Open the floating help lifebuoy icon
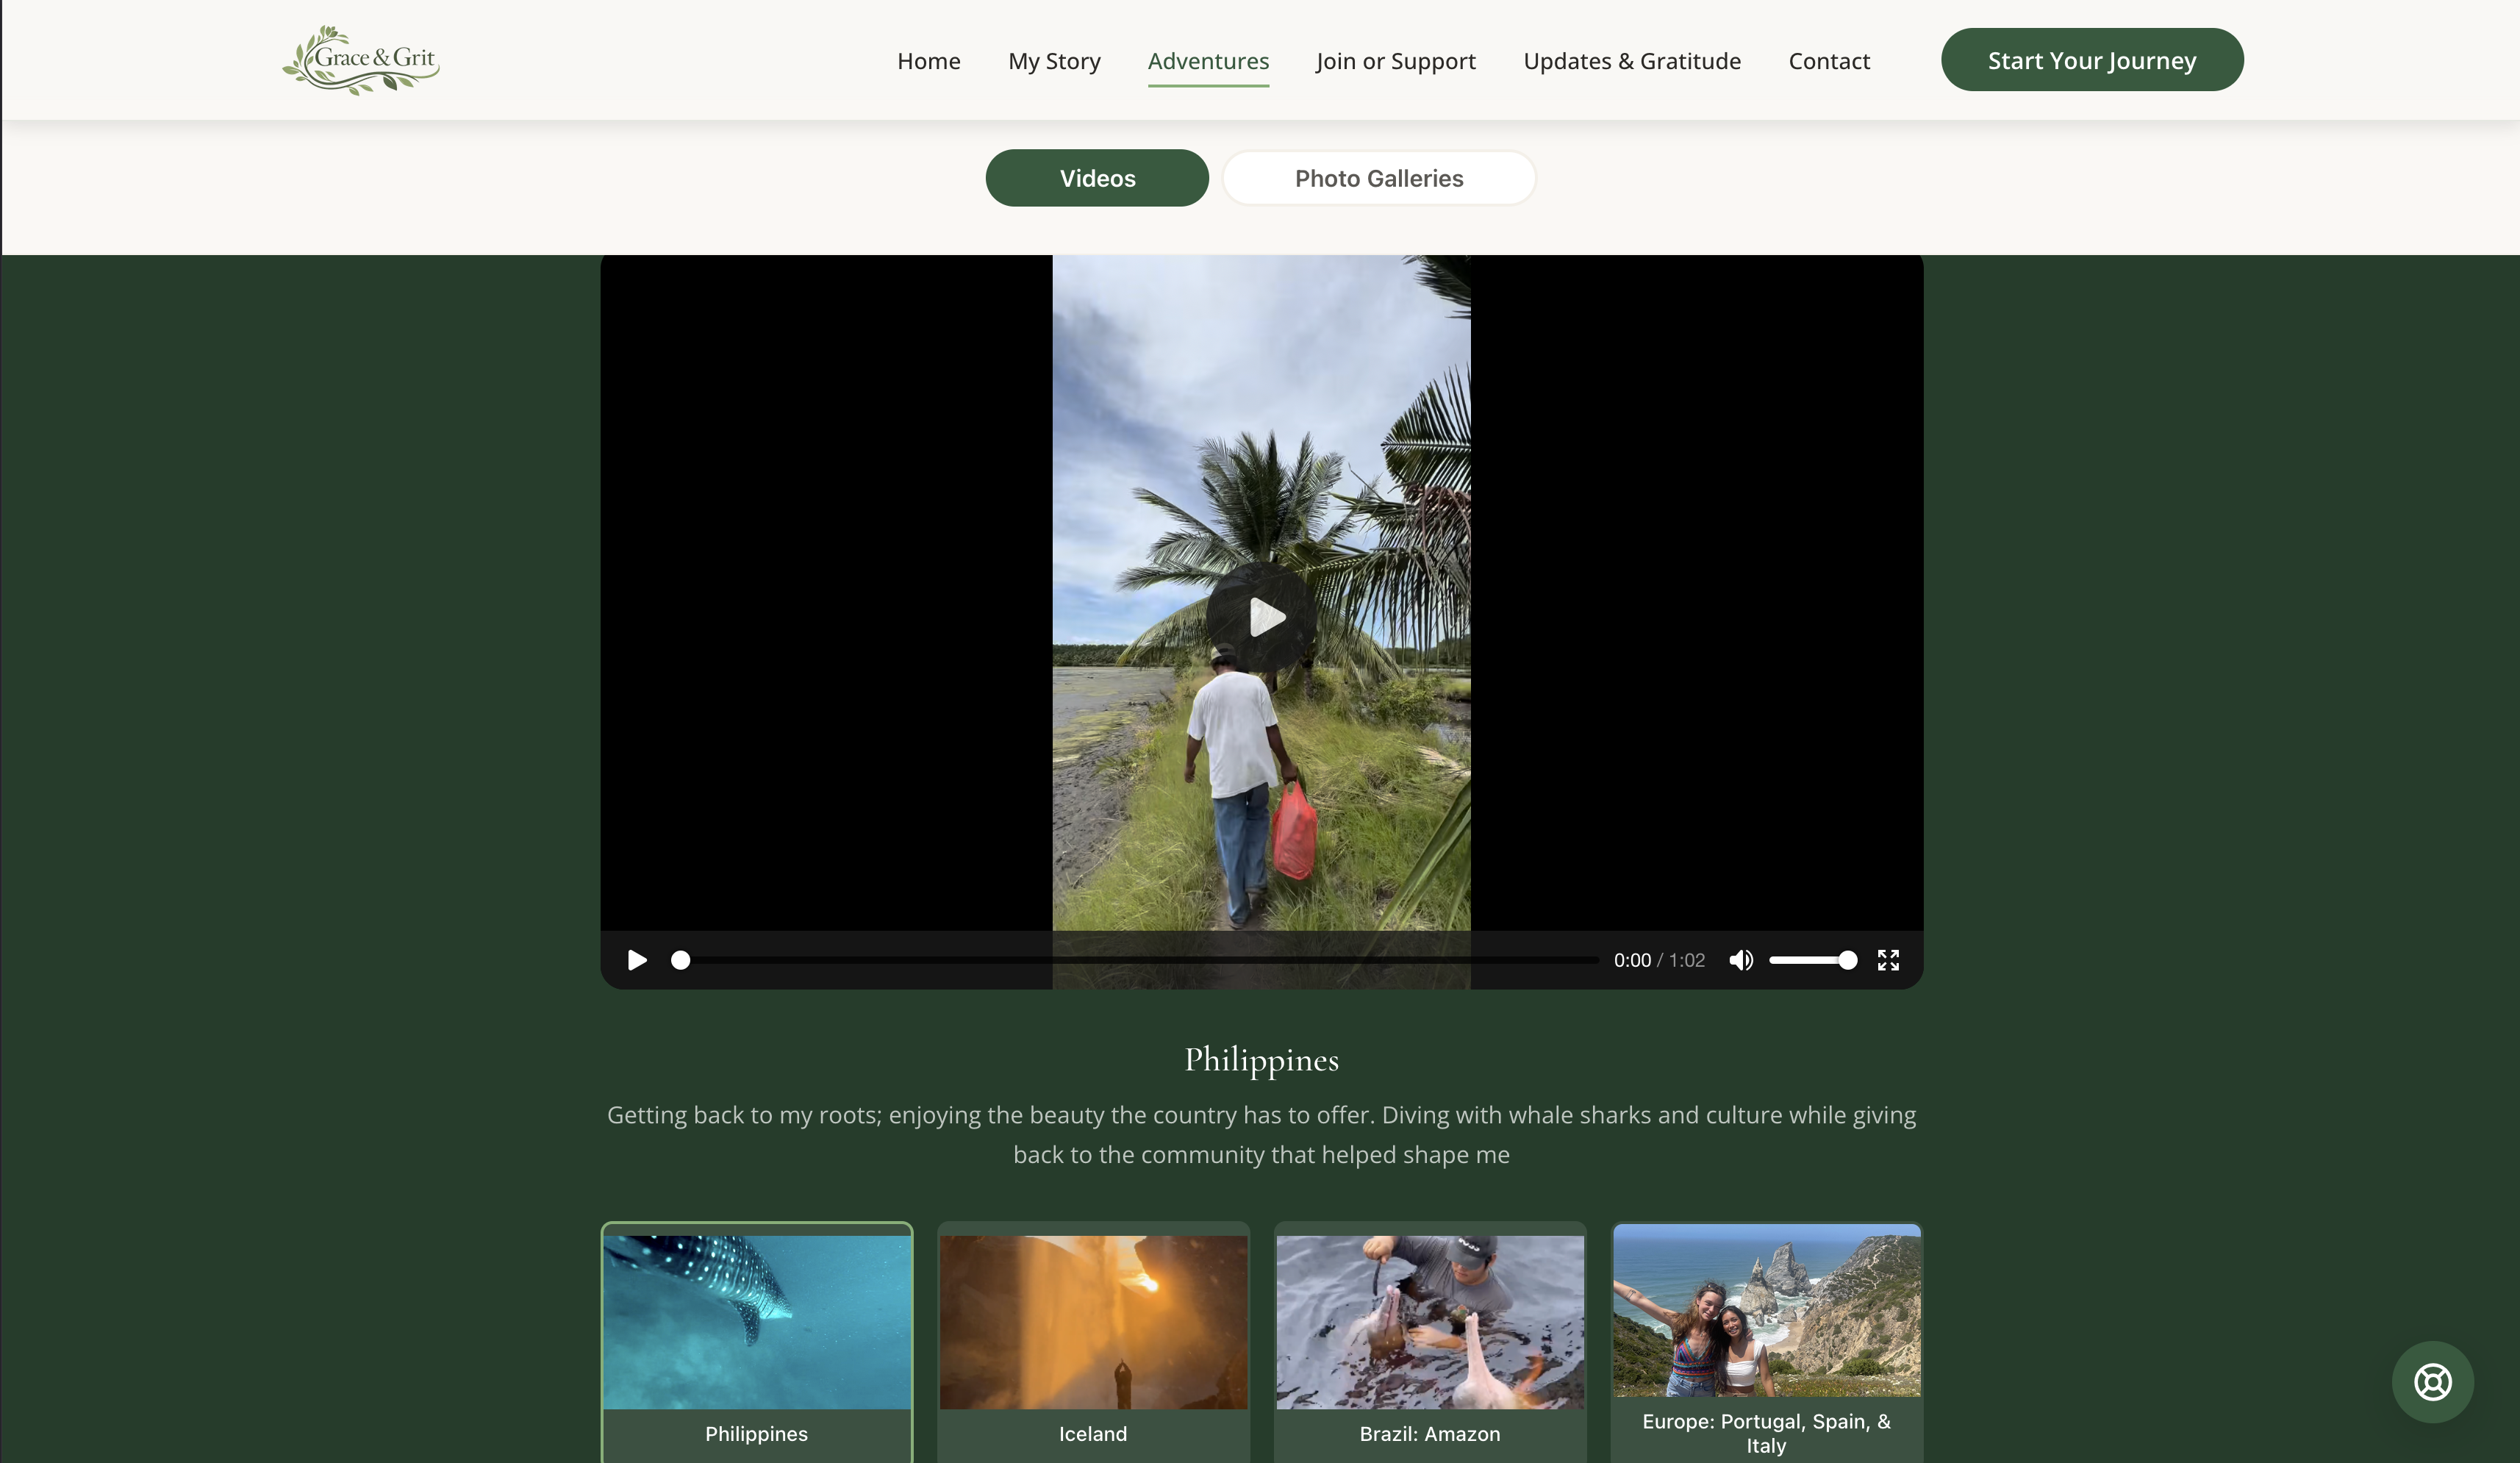The height and width of the screenshot is (1463, 2520). (x=2432, y=1381)
